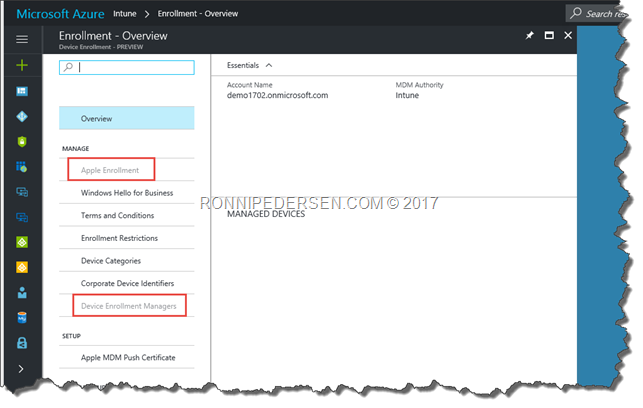Click the magnifier icon in blade search box
Image resolution: width=643 pixels, height=408 pixels.
[68, 67]
